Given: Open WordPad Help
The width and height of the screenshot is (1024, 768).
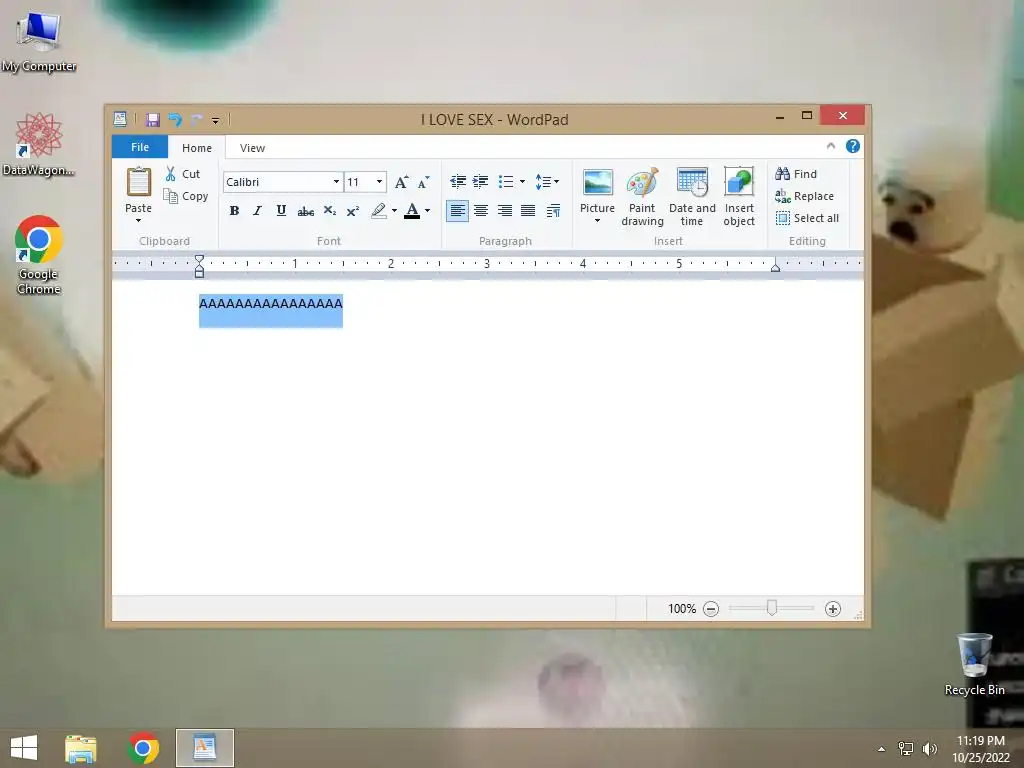Looking at the screenshot, I should coord(853,146).
